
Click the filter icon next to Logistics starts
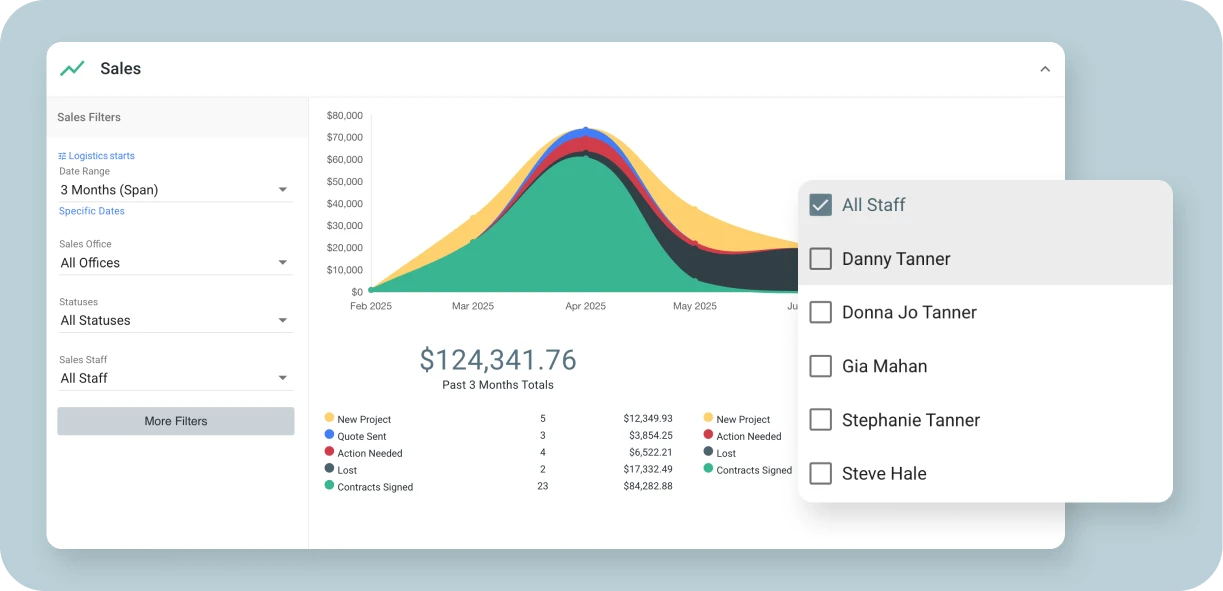(62, 155)
